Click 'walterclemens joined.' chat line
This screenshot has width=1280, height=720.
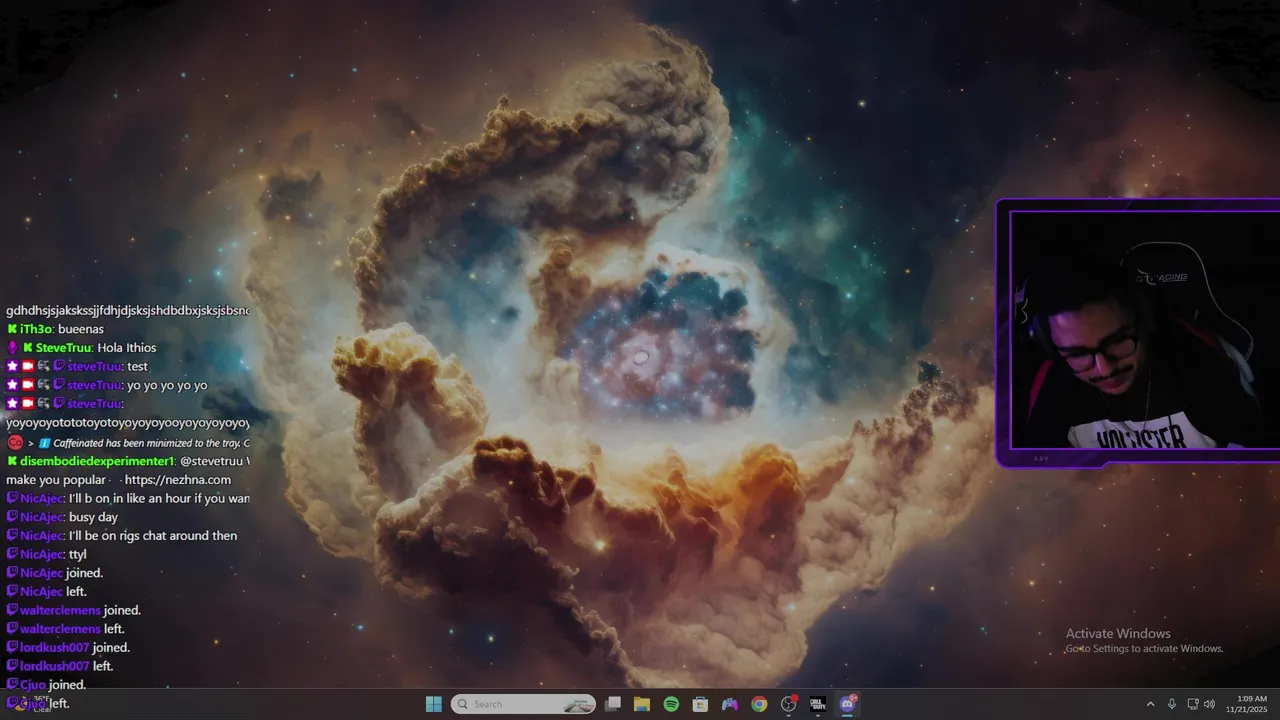click(74, 610)
